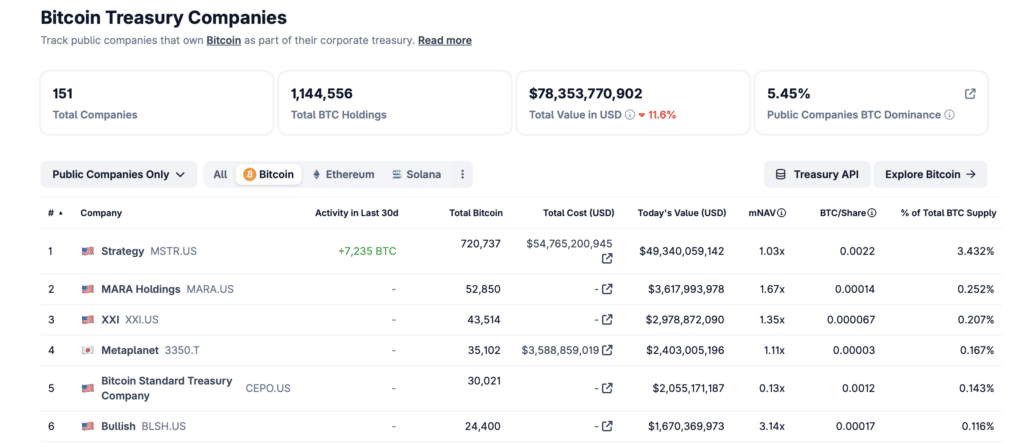Open the Strategy company link
The image size is (1024, 443).
(x=123, y=251)
